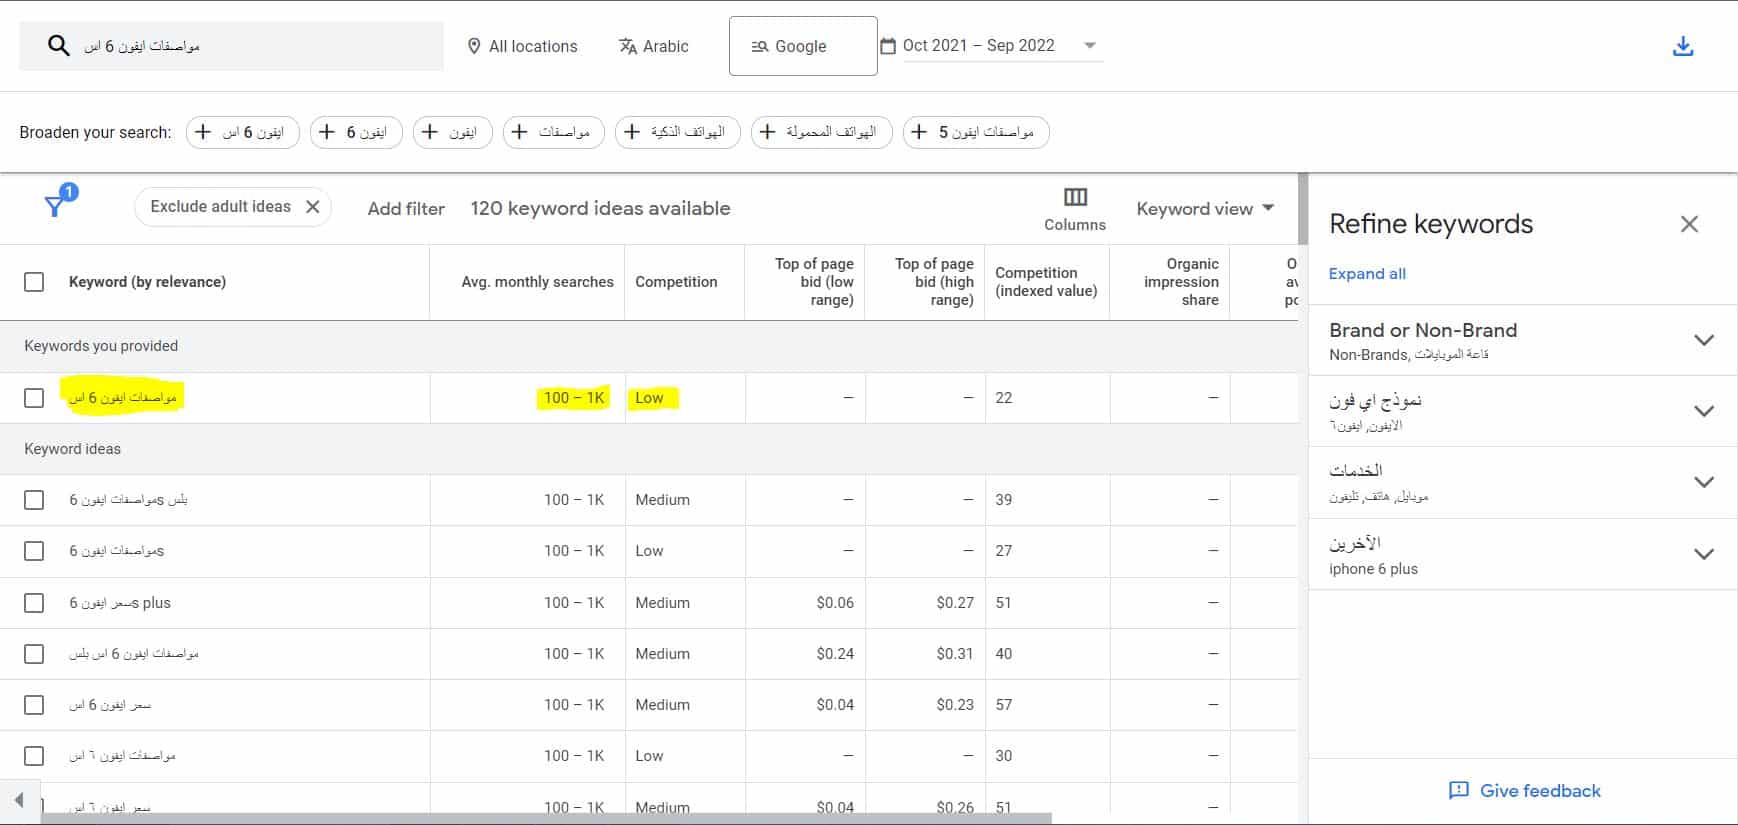Add broaden suggestion الهواتف الذكية
The width and height of the screenshot is (1738, 825).
coord(678,132)
